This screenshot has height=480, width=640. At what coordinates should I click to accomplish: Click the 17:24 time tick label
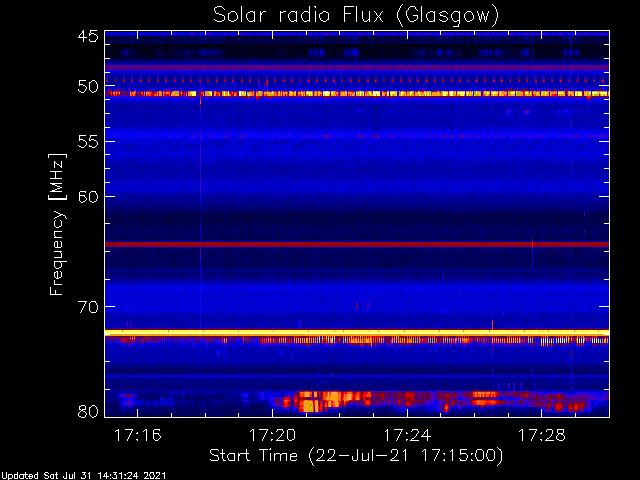(407, 436)
